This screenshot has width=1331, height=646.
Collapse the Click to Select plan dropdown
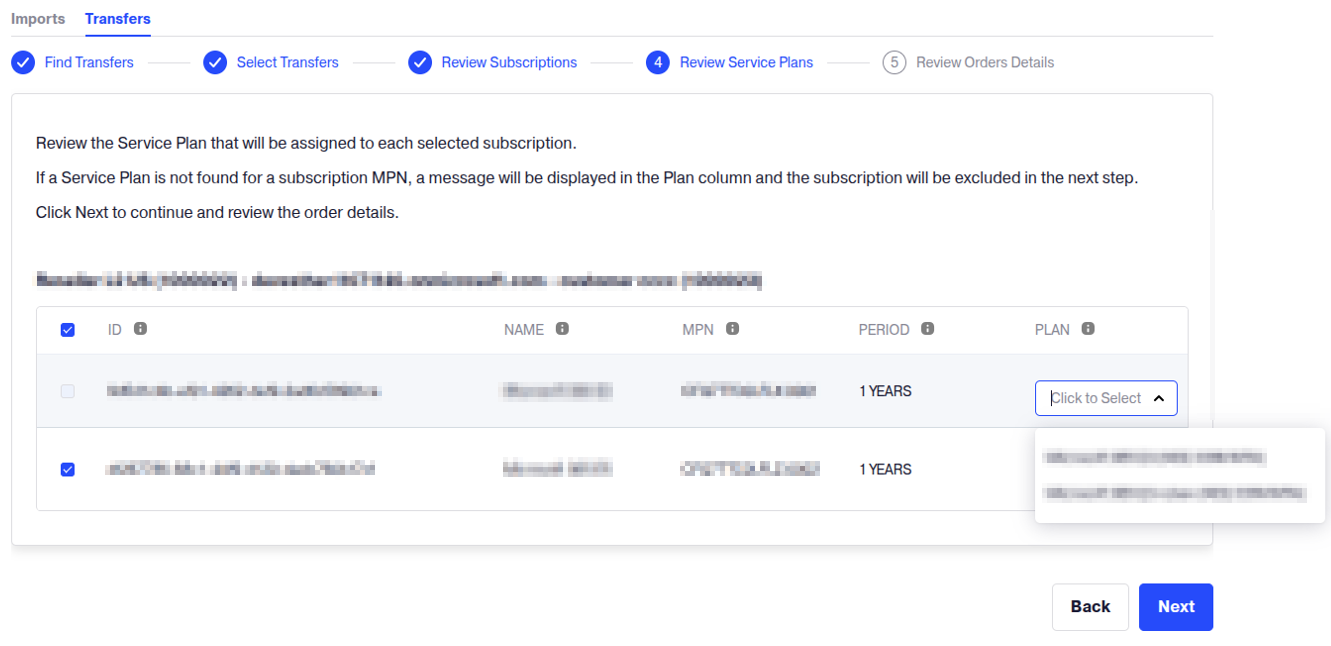(1158, 398)
